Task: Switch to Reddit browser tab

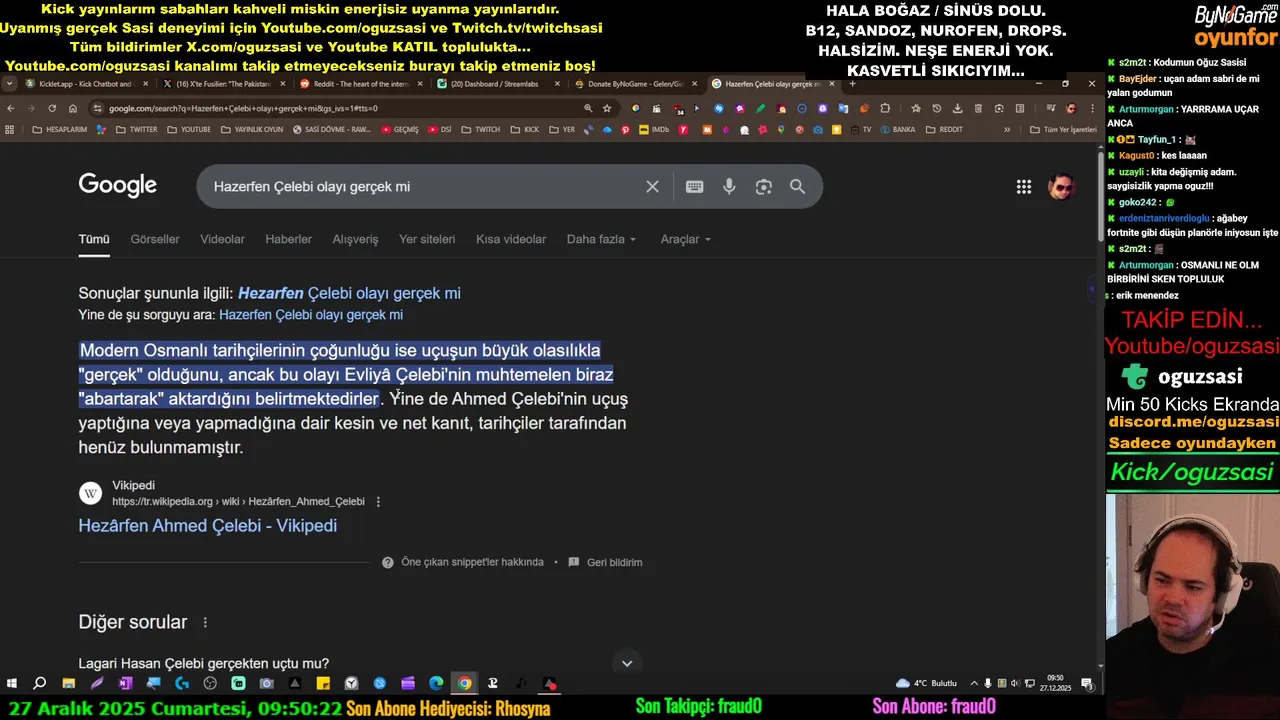Action: (360, 84)
